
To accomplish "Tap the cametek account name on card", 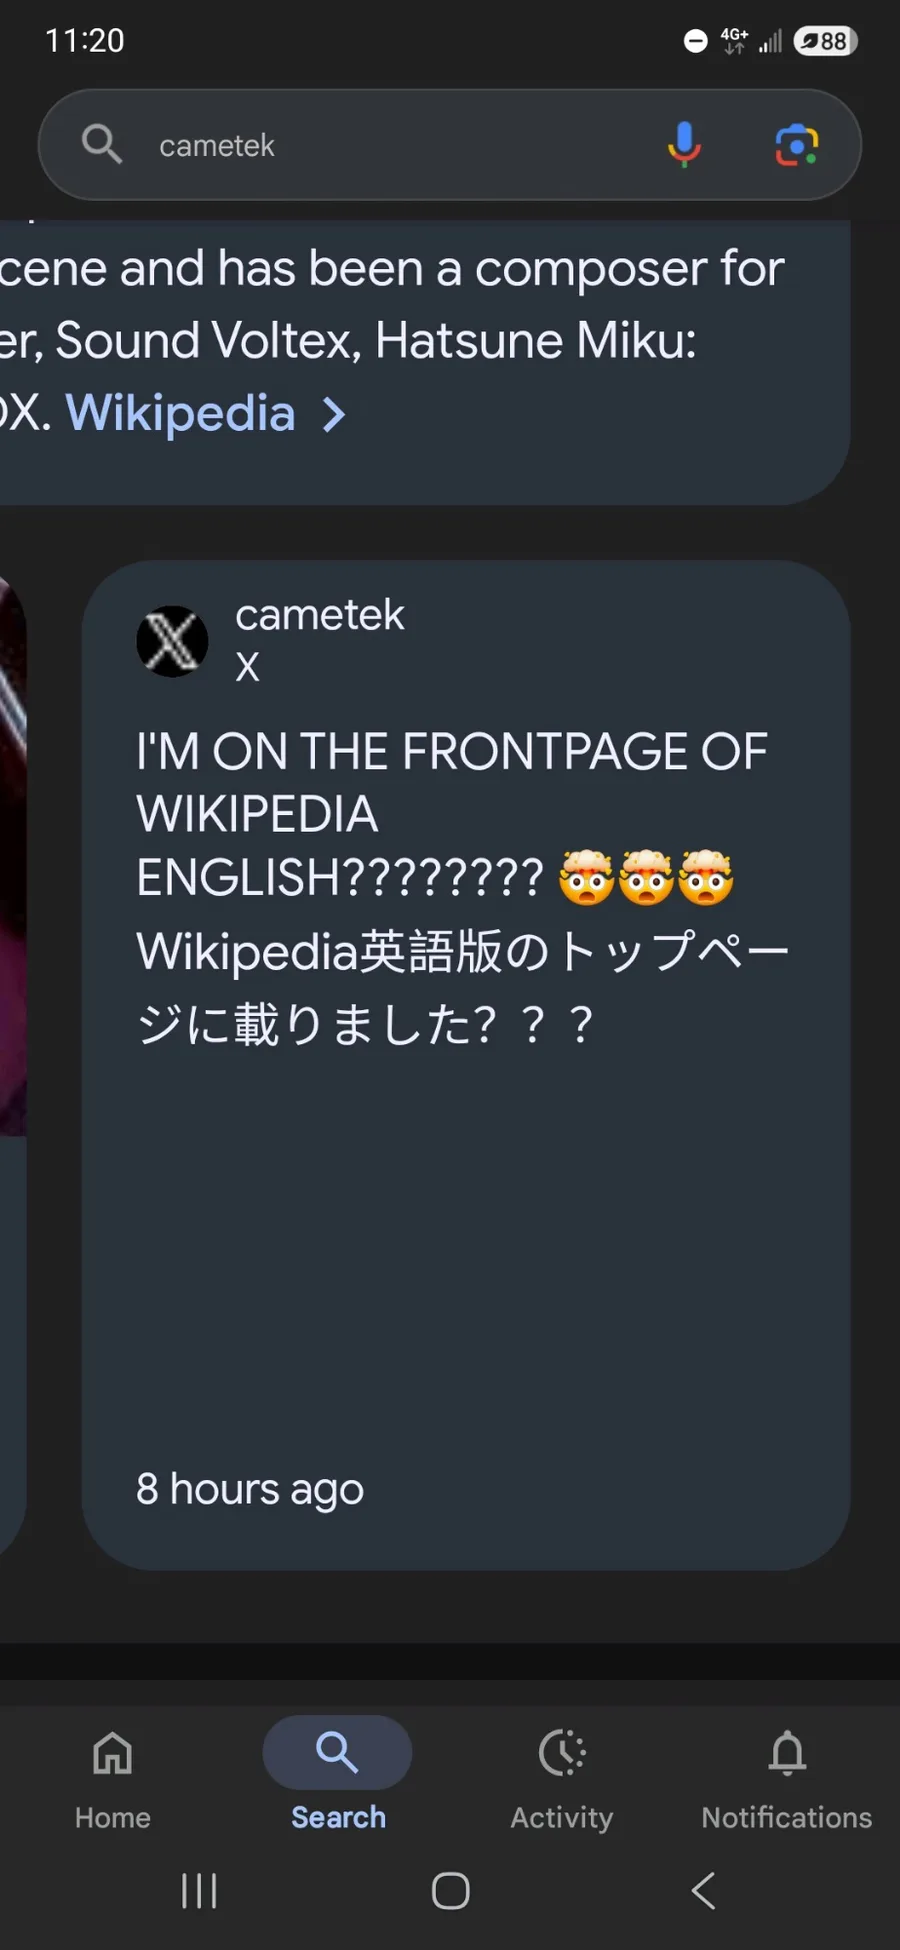I will (320, 615).
